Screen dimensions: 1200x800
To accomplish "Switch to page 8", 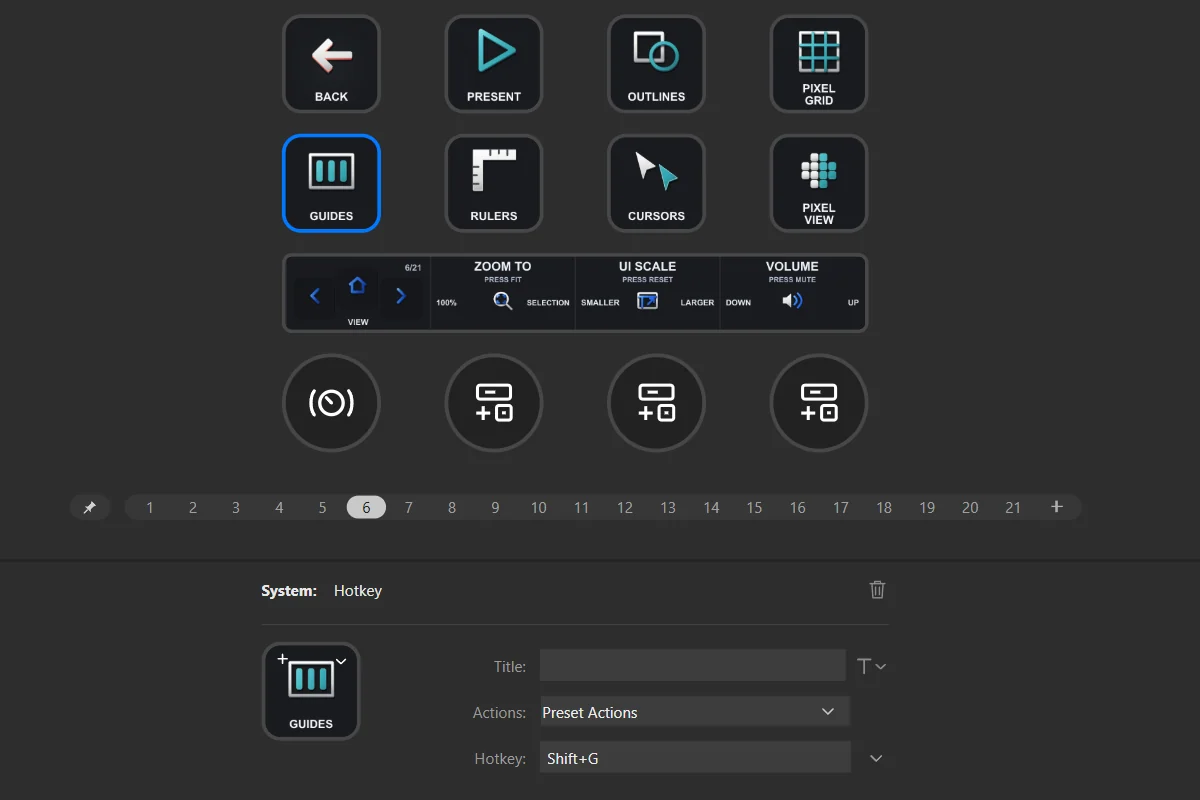I will point(452,508).
